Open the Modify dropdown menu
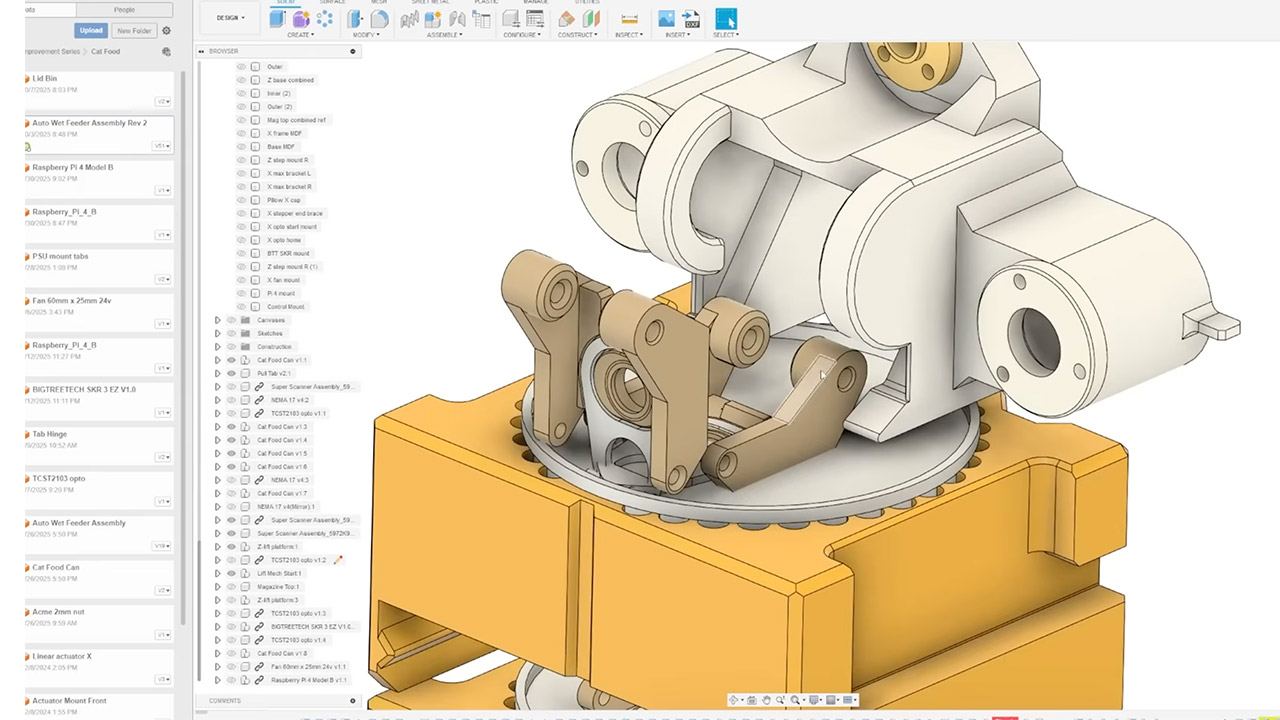The height and width of the screenshot is (720, 1280). 365,35
